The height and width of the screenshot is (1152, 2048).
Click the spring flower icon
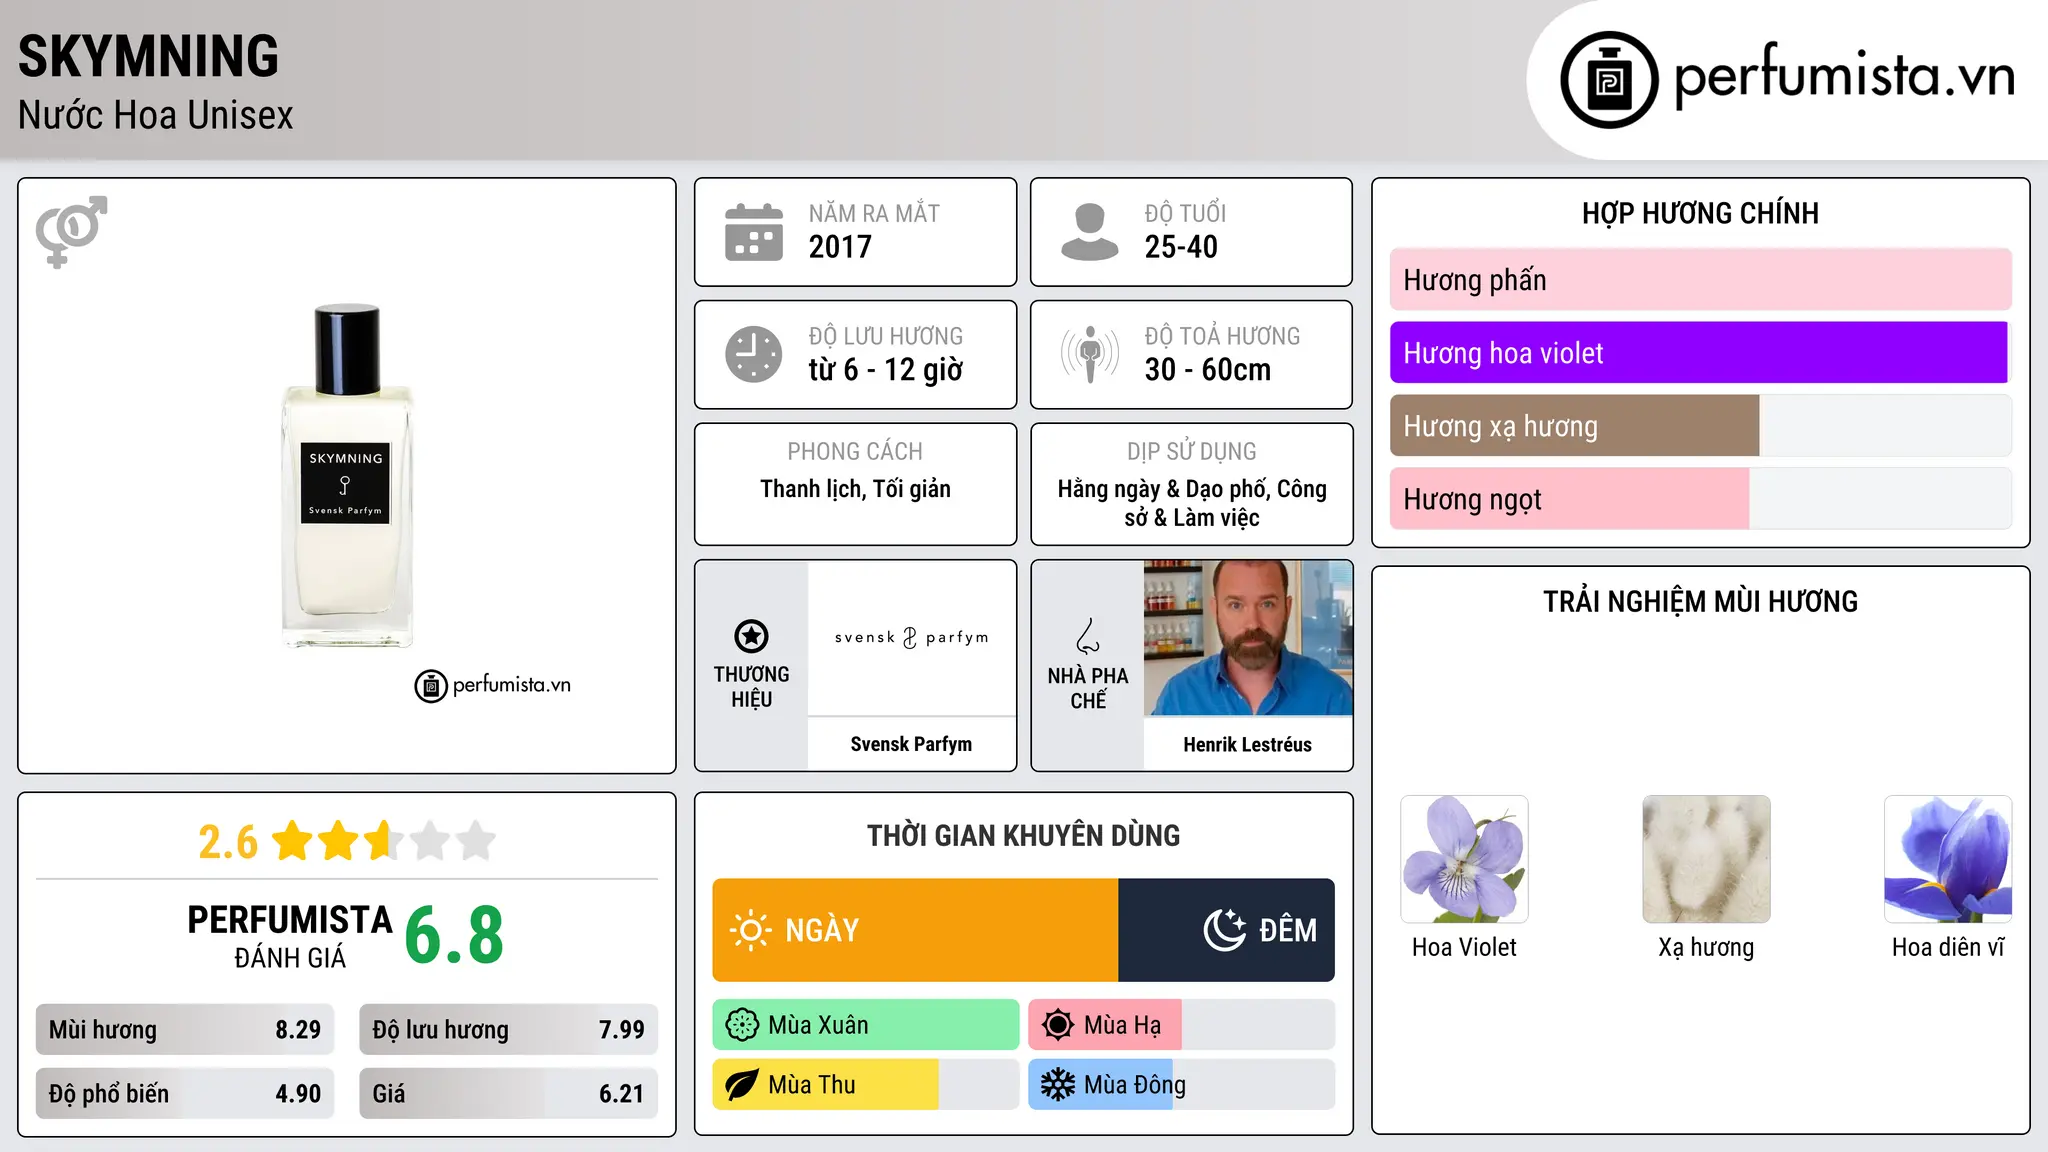coord(742,1025)
